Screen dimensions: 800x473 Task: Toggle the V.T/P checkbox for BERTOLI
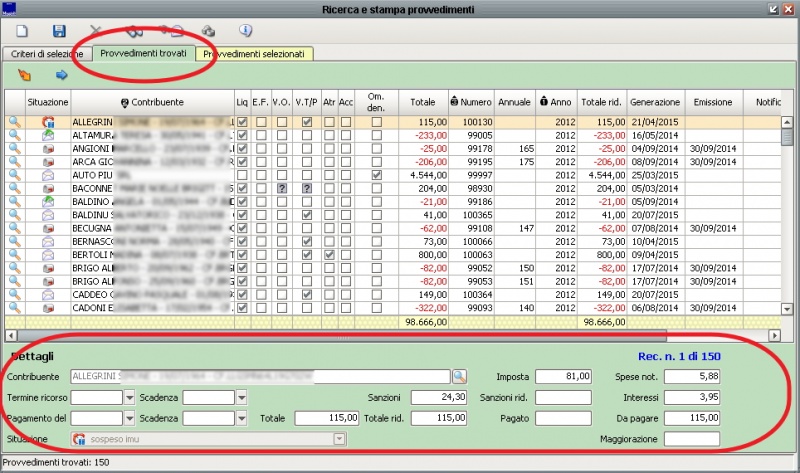308,256
